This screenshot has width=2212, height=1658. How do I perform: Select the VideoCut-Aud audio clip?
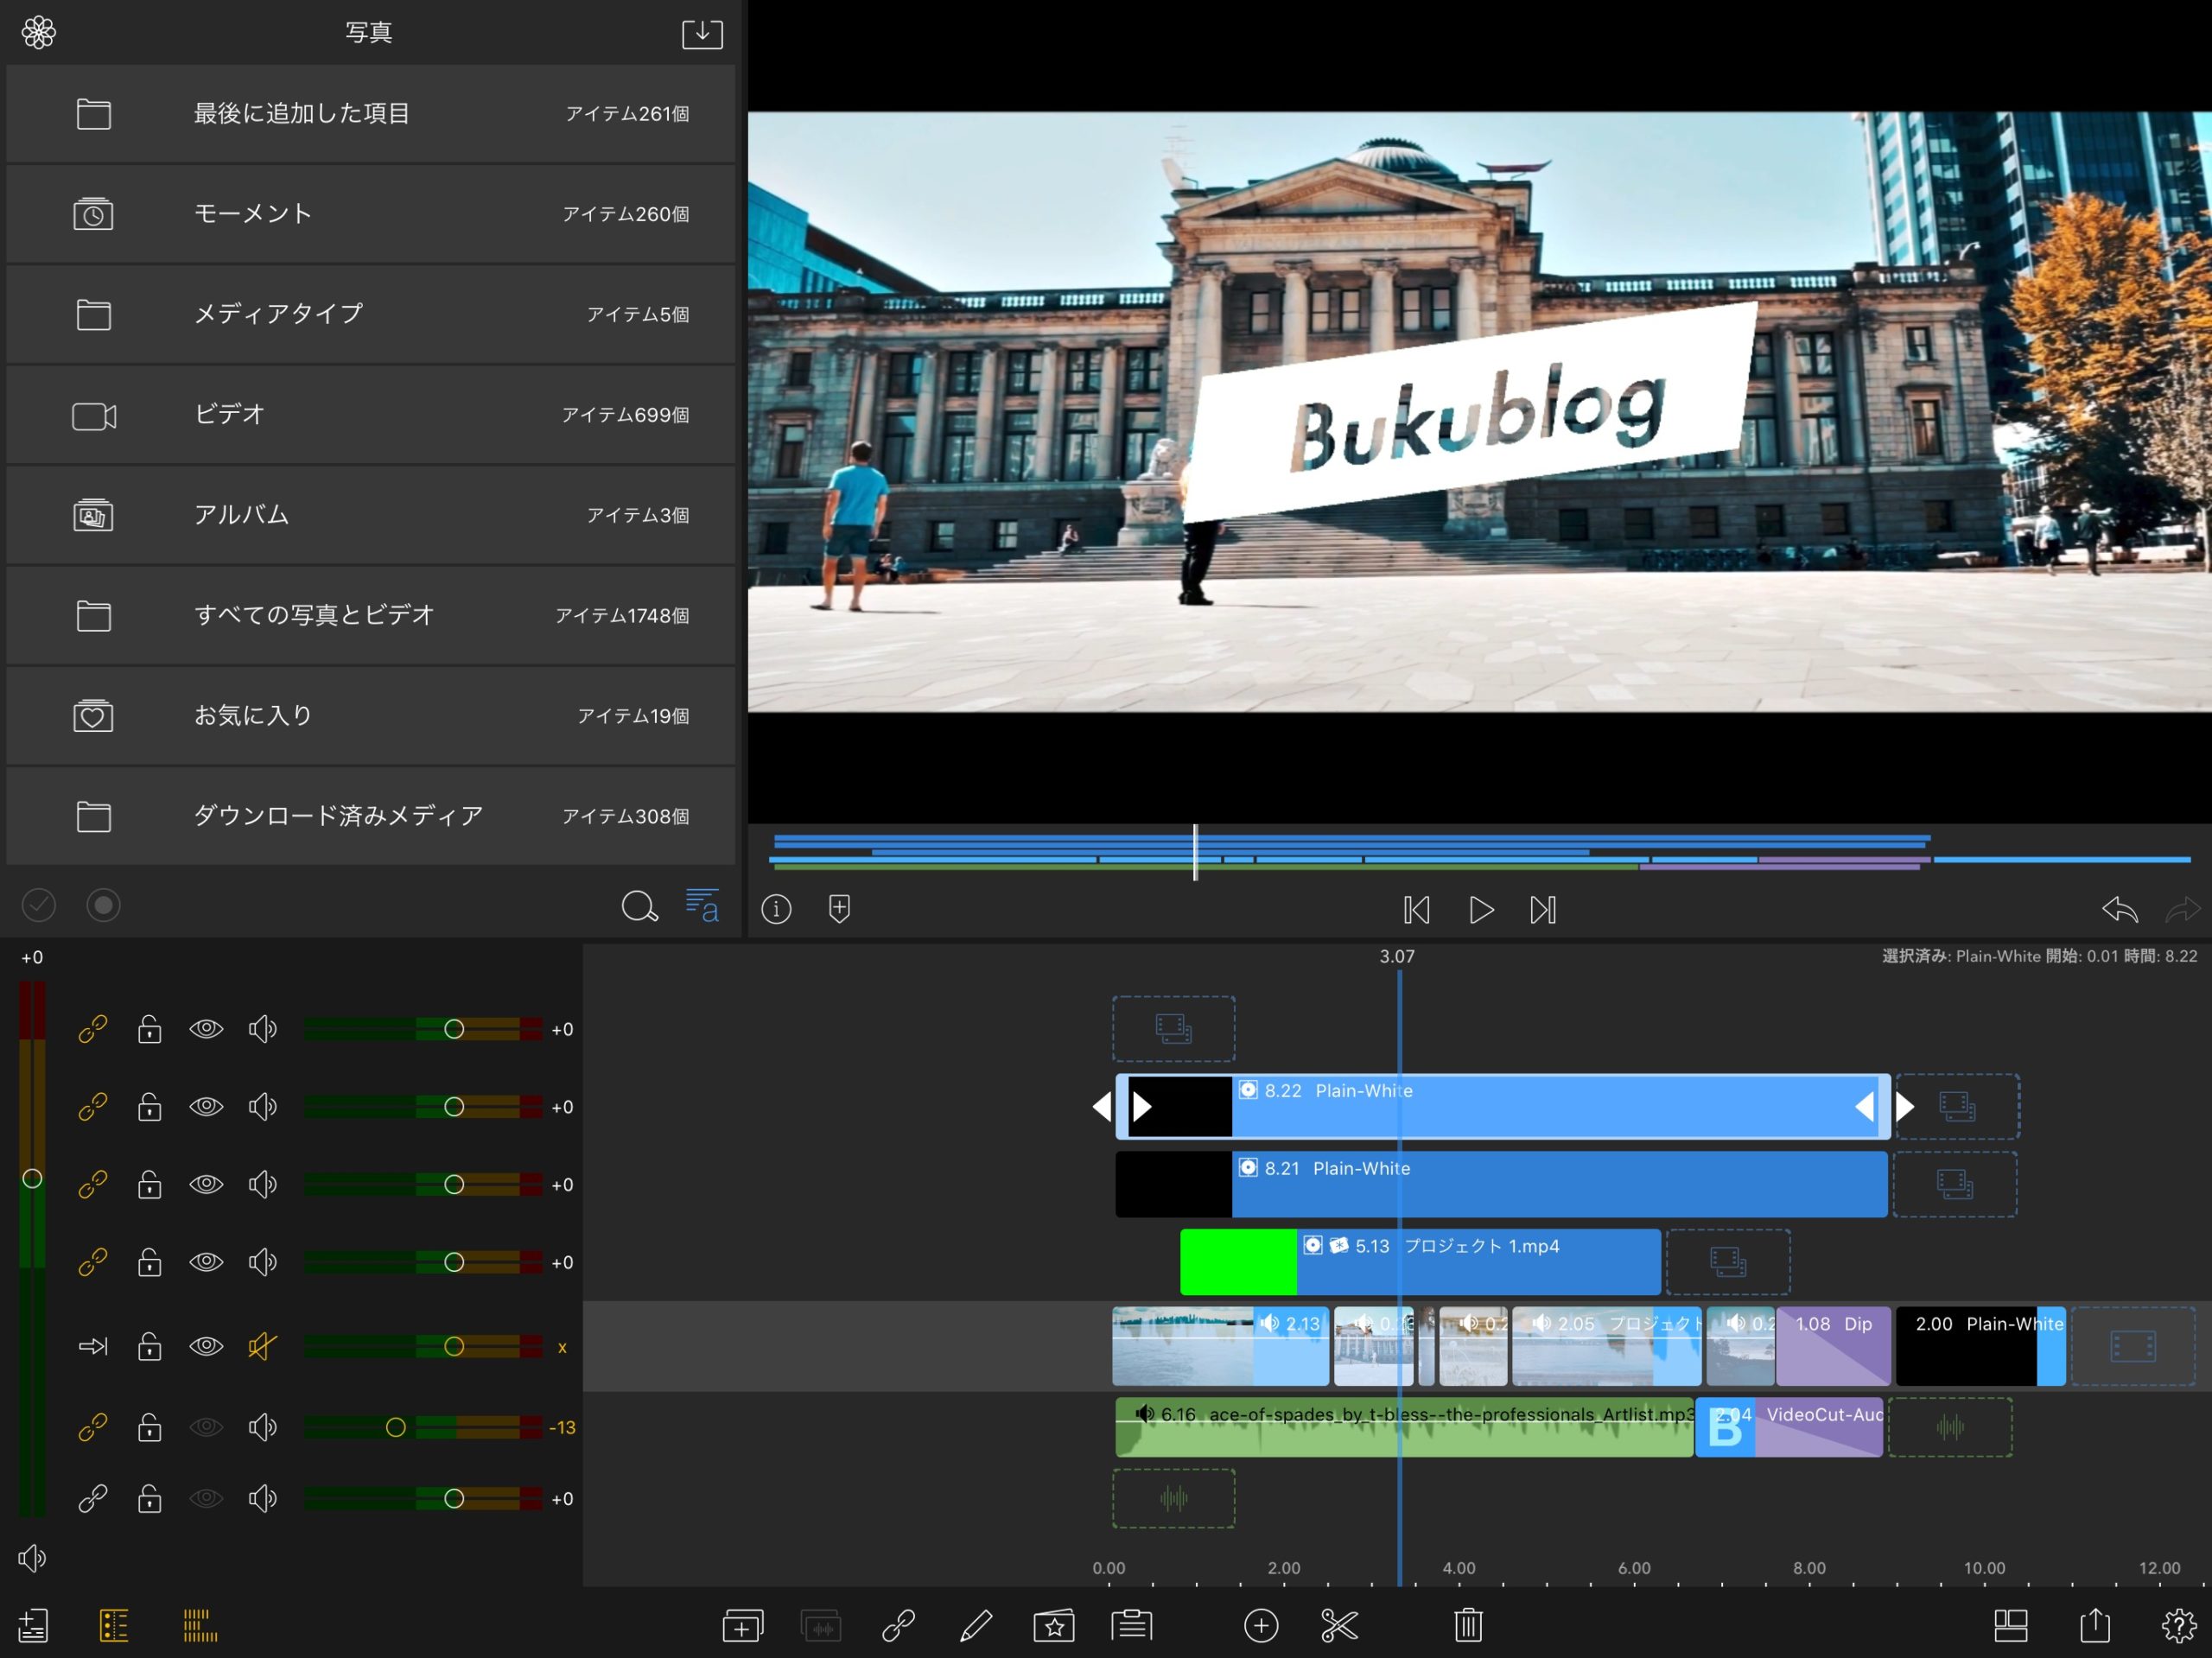[x=1790, y=1427]
